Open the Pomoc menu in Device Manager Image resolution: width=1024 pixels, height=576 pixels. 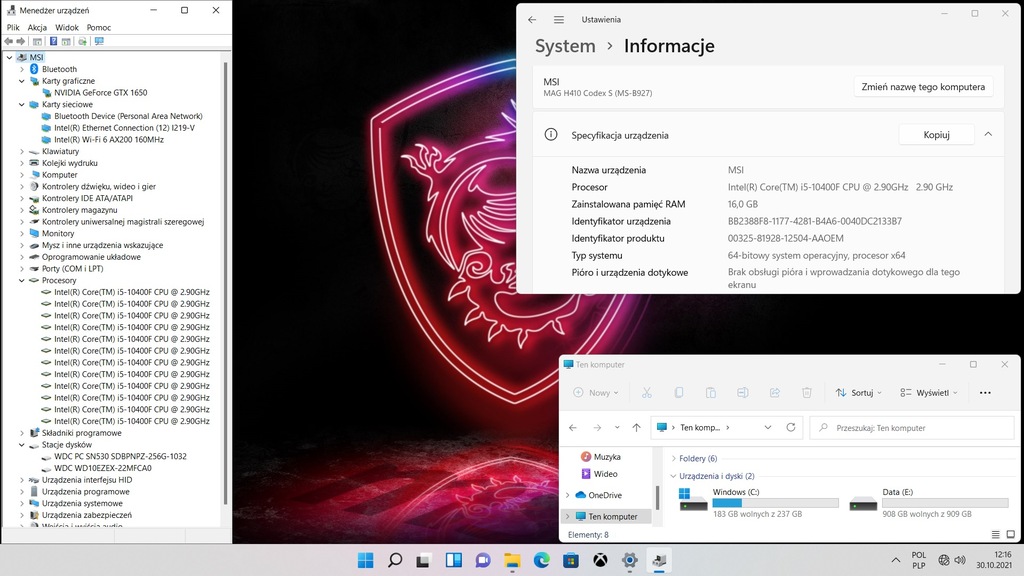tap(99, 27)
